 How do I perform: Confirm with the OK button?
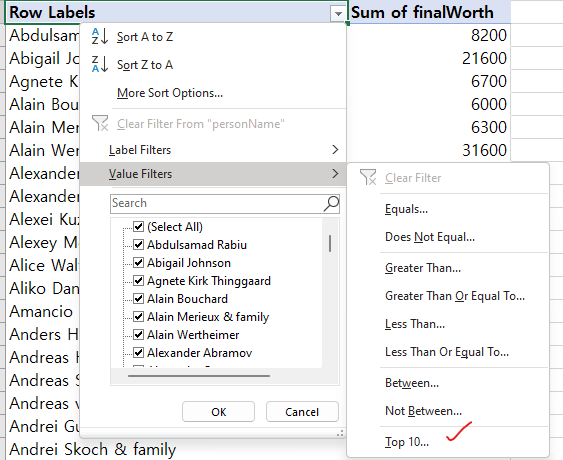(x=218, y=412)
